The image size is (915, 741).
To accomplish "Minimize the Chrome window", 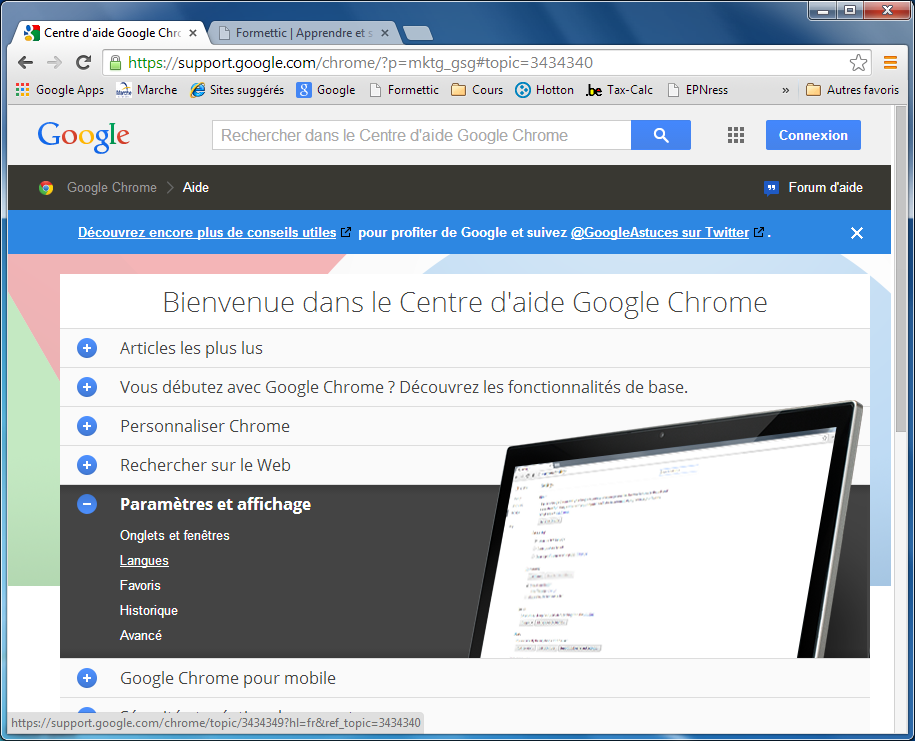I will (x=823, y=11).
